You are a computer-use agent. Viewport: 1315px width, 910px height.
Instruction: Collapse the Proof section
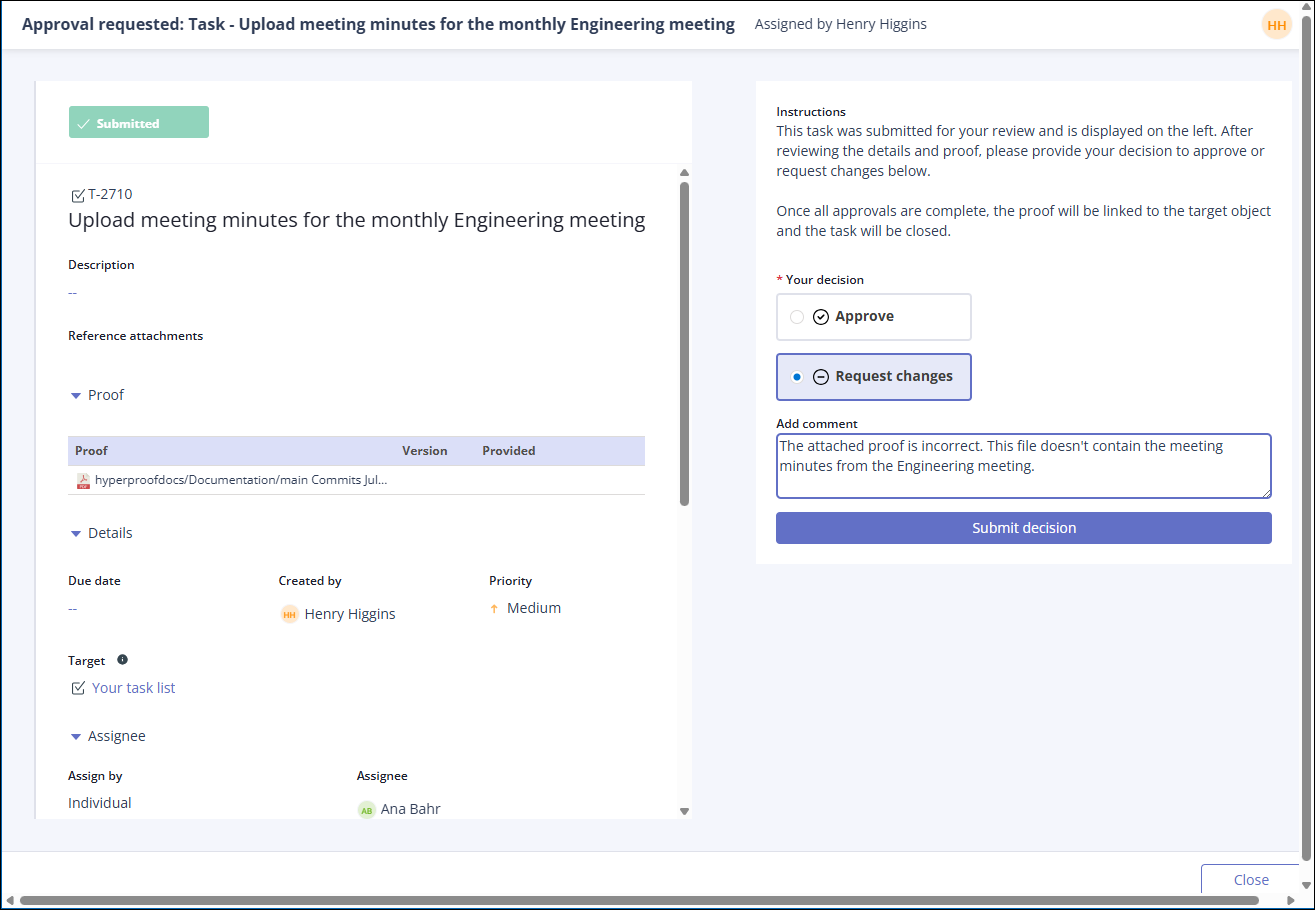76,396
